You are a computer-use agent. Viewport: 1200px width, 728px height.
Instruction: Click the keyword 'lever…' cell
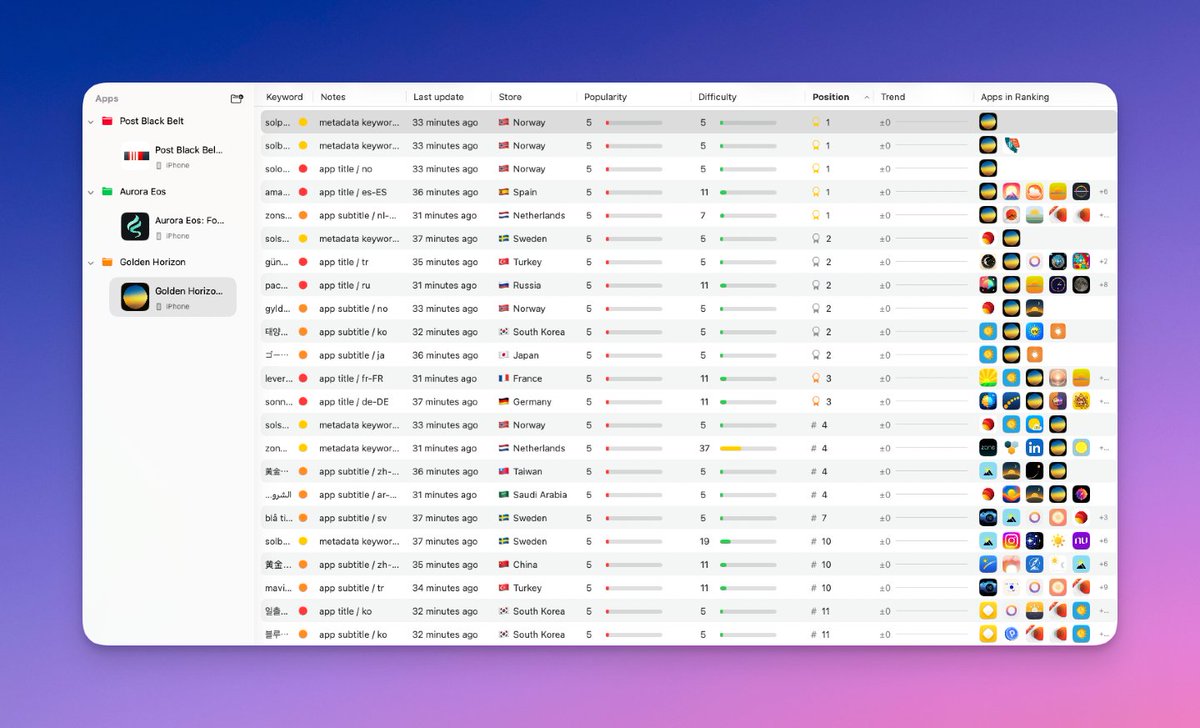[279, 378]
